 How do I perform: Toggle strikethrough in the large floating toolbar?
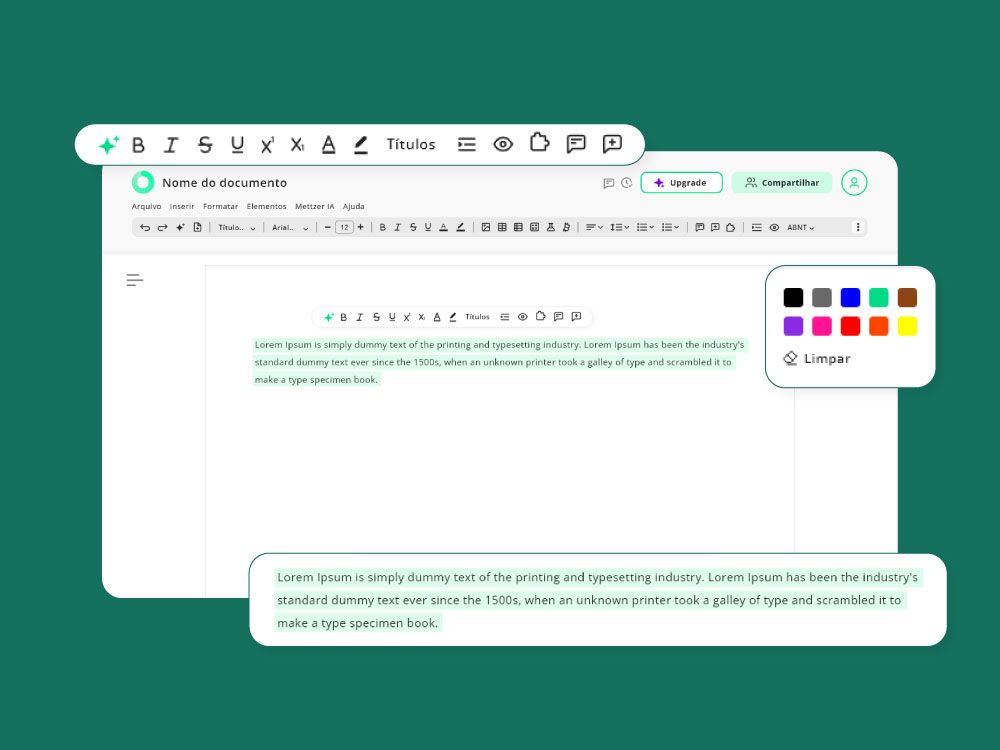coord(205,145)
